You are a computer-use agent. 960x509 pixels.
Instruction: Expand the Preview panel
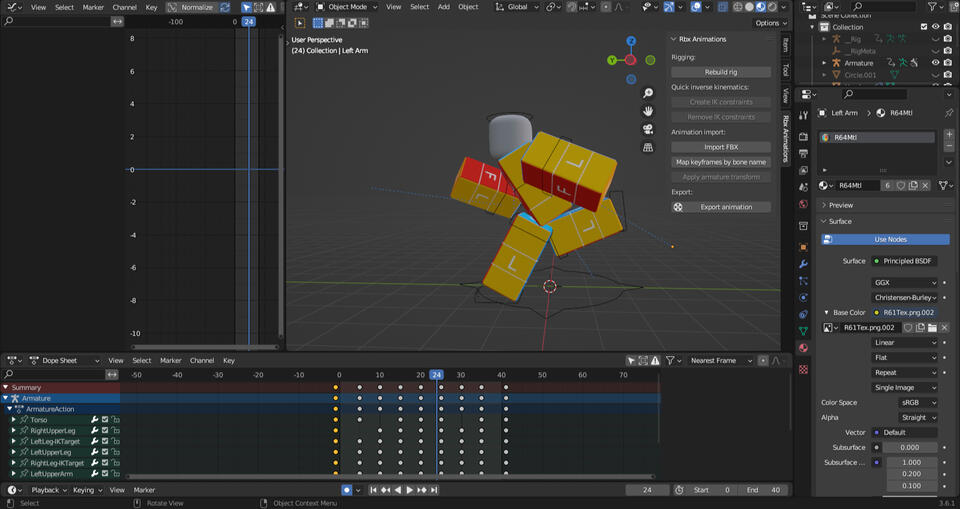[x=841, y=205]
